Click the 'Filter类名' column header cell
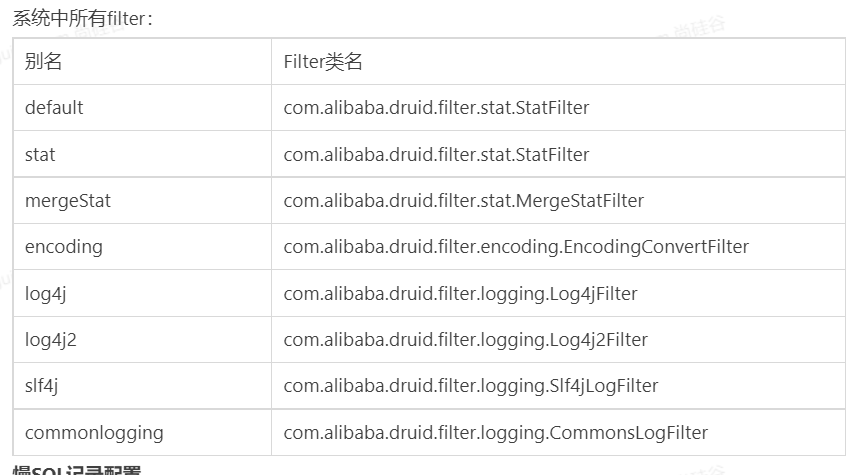 click(x=558, y=61)
